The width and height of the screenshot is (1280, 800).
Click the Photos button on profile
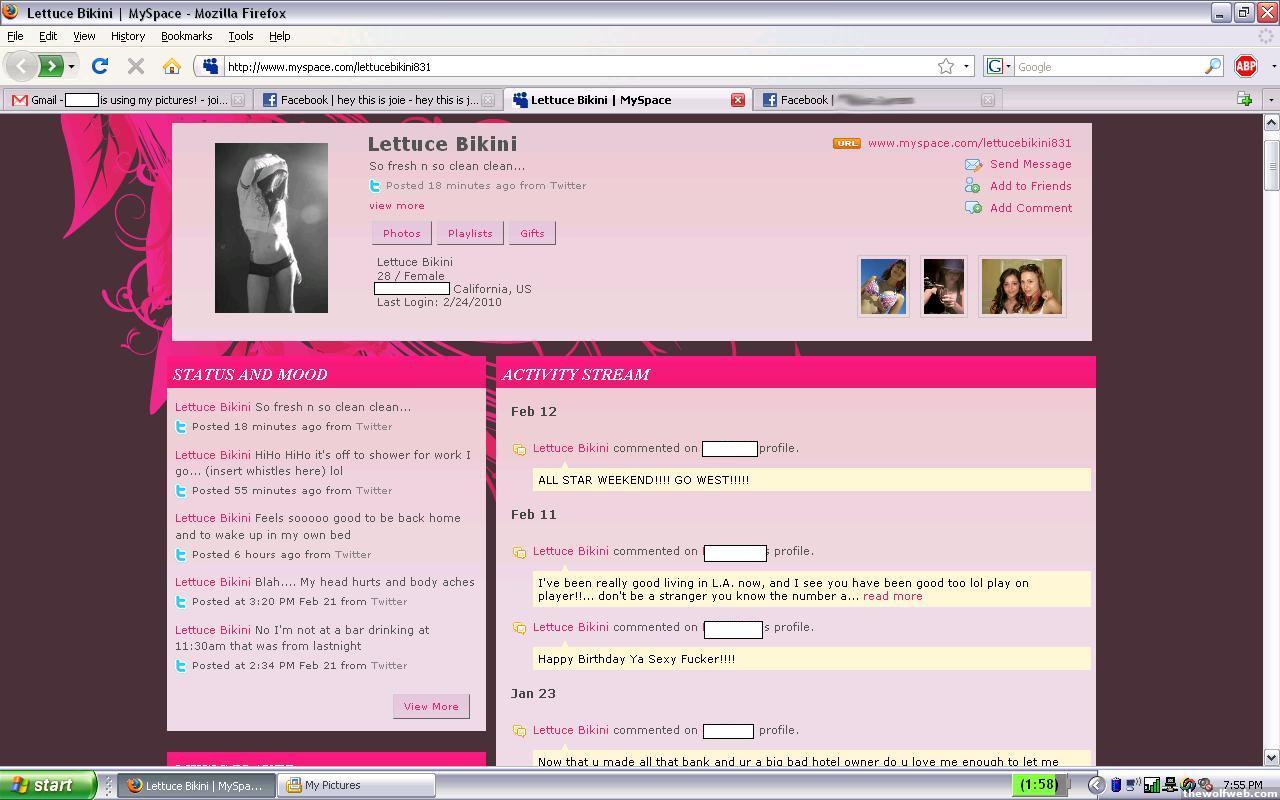point(401,233)
